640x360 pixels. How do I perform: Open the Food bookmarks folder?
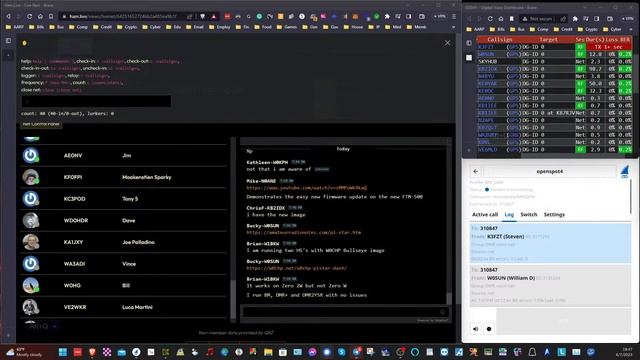tap(263, 27)
